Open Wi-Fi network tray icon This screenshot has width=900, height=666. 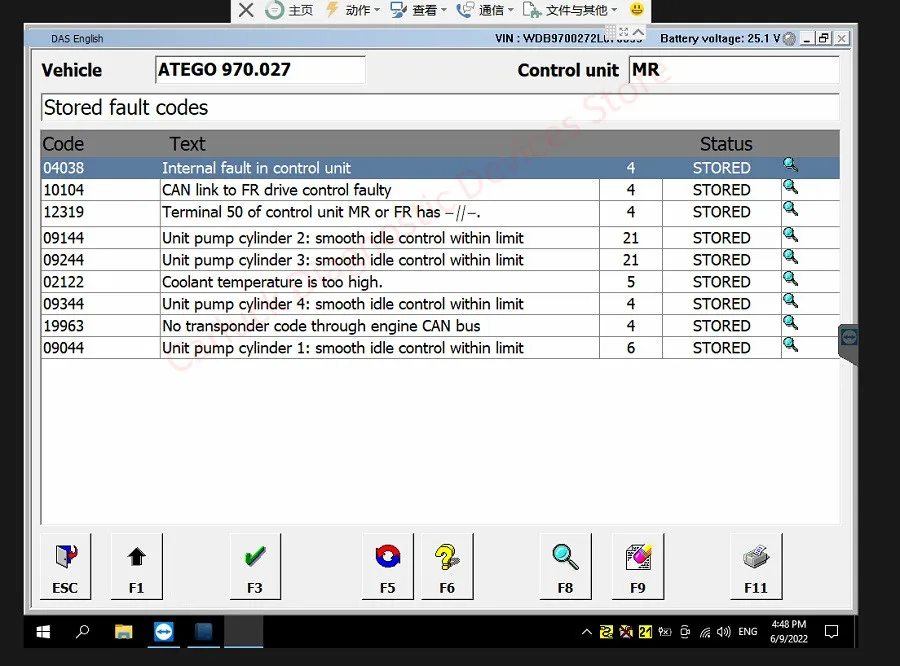pyautogui.click(x=705, y=632)
